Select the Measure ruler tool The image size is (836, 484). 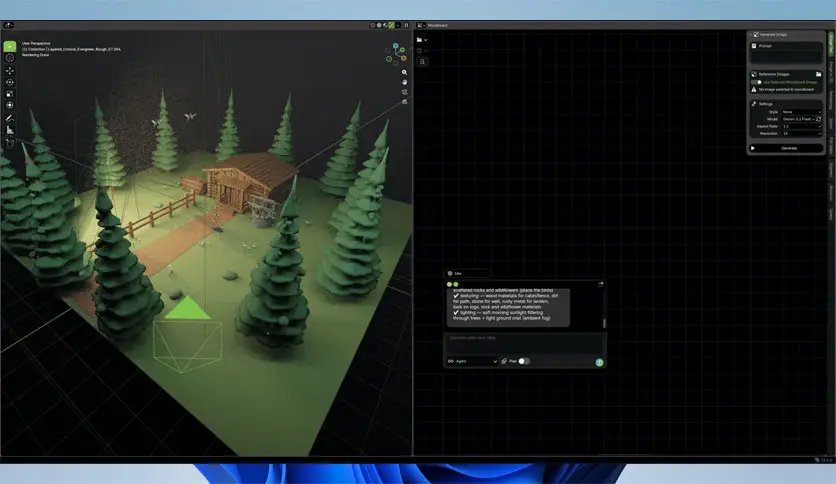[10, 130]
